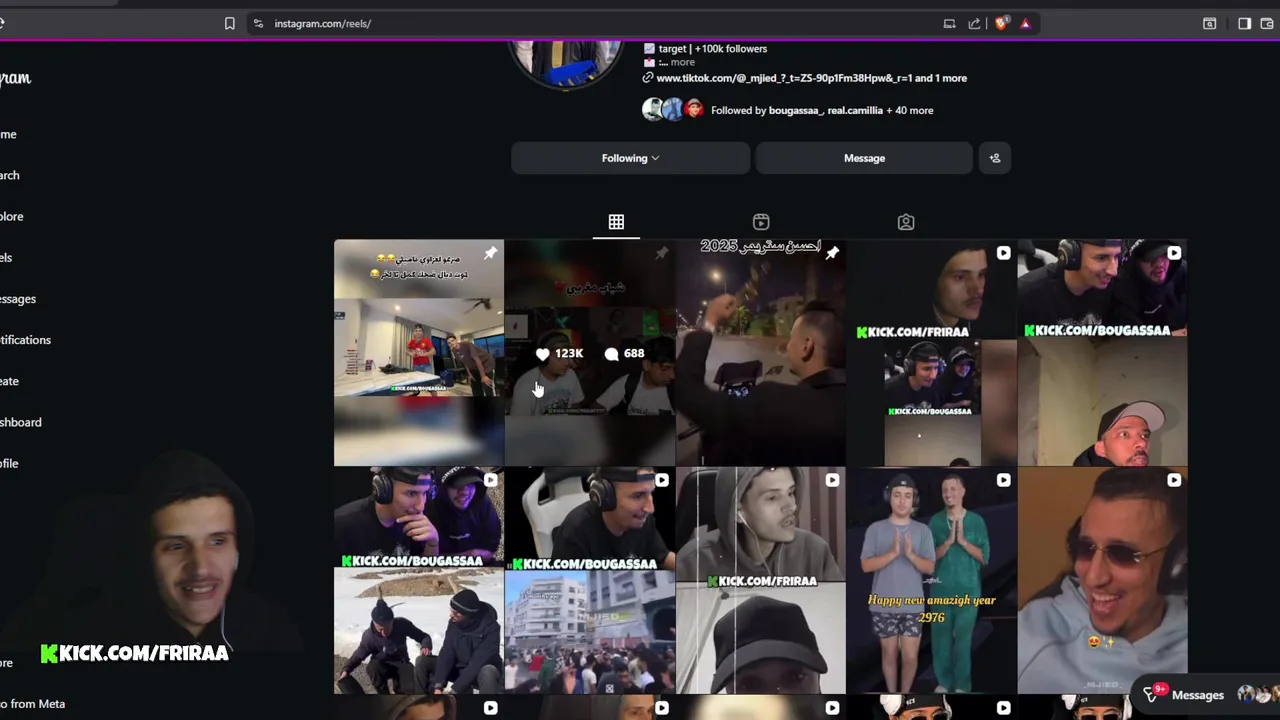This screenshot has height=720, width=1280.
Task: Click 'Also from Meta' in the sidebar
Action: 32,704
